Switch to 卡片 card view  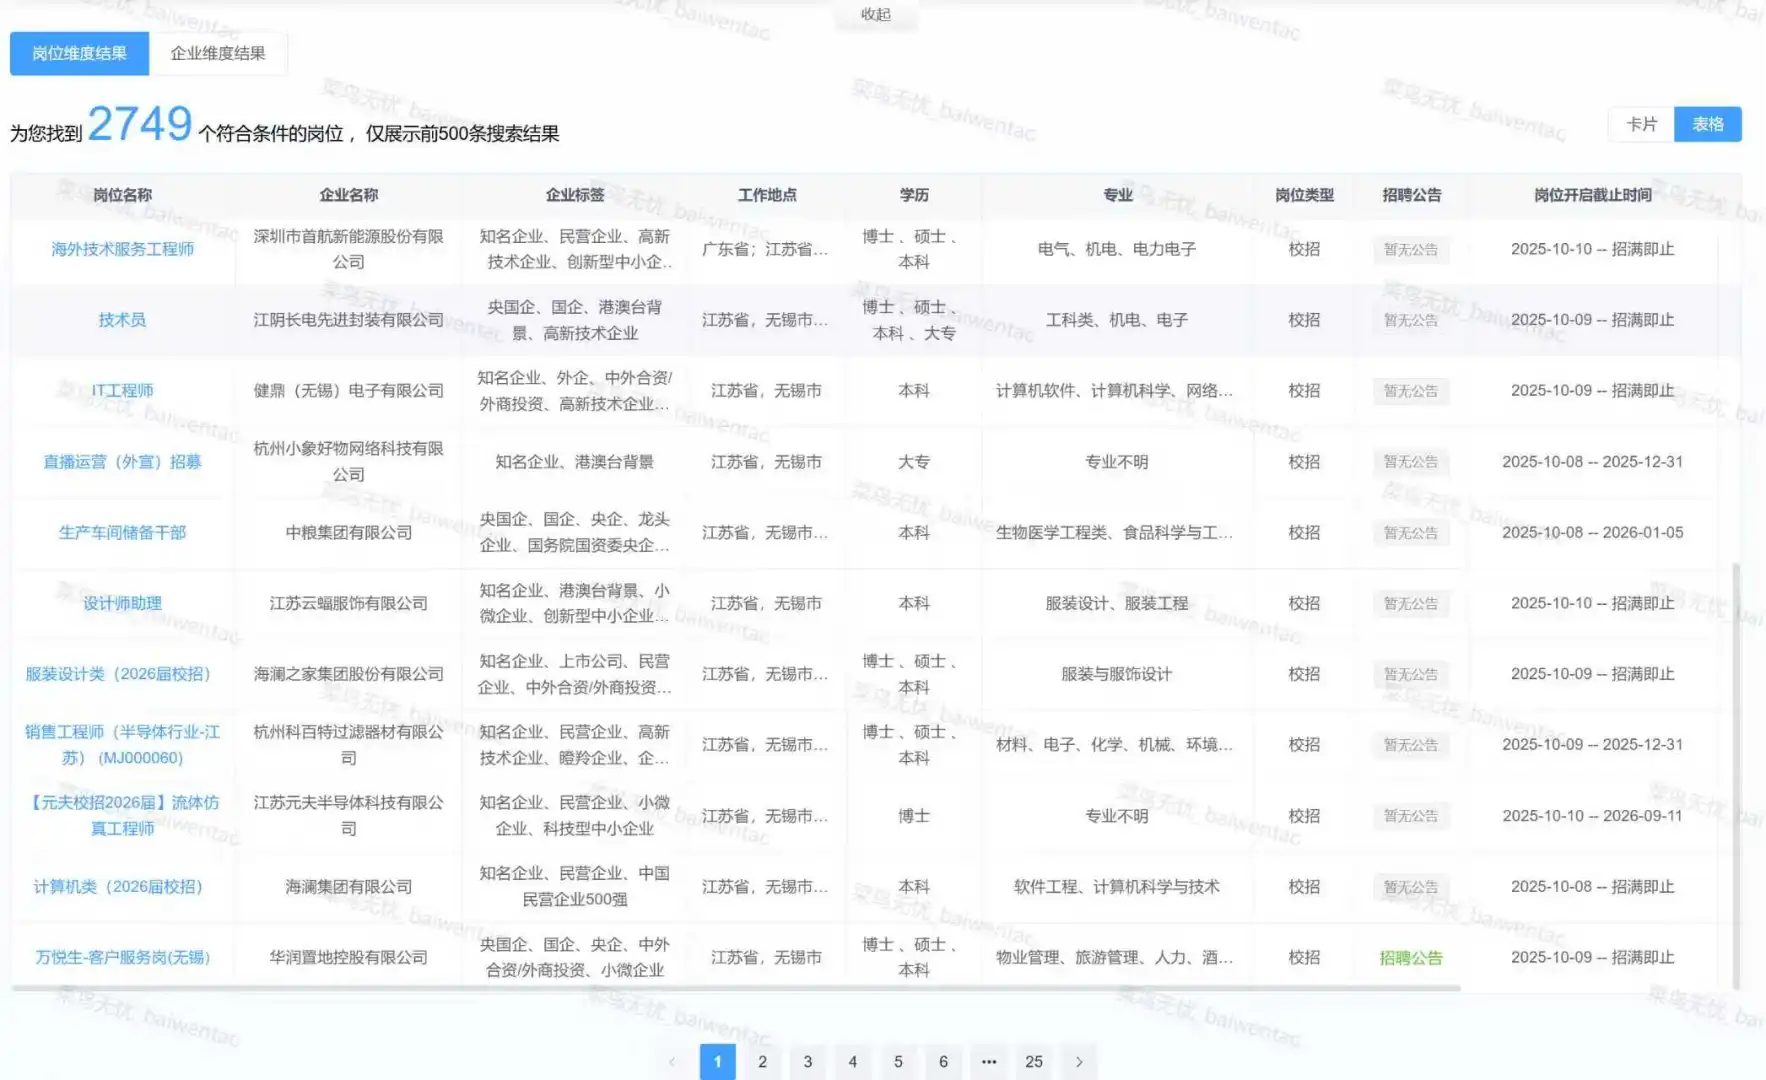1640,124
